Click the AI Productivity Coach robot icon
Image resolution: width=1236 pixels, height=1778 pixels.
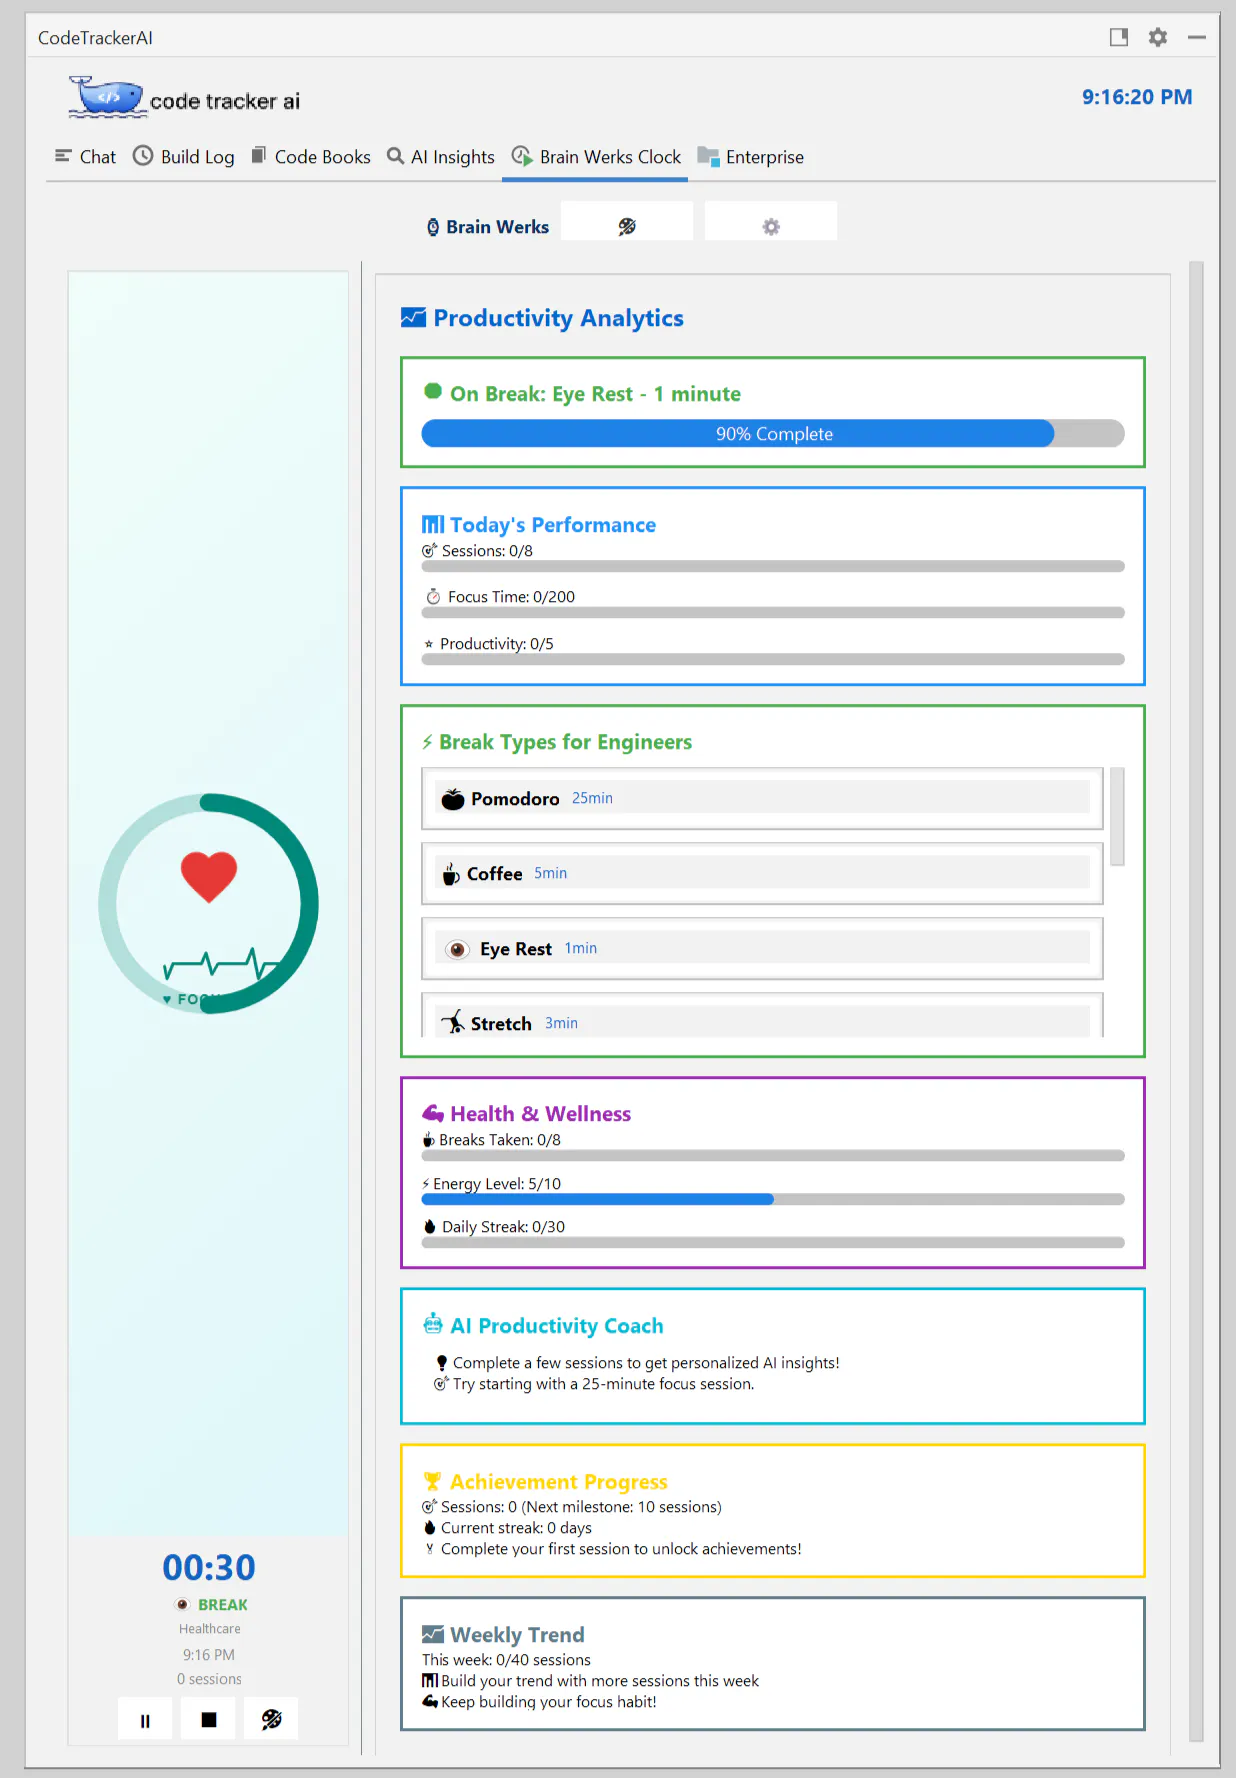click(433, 1324)
